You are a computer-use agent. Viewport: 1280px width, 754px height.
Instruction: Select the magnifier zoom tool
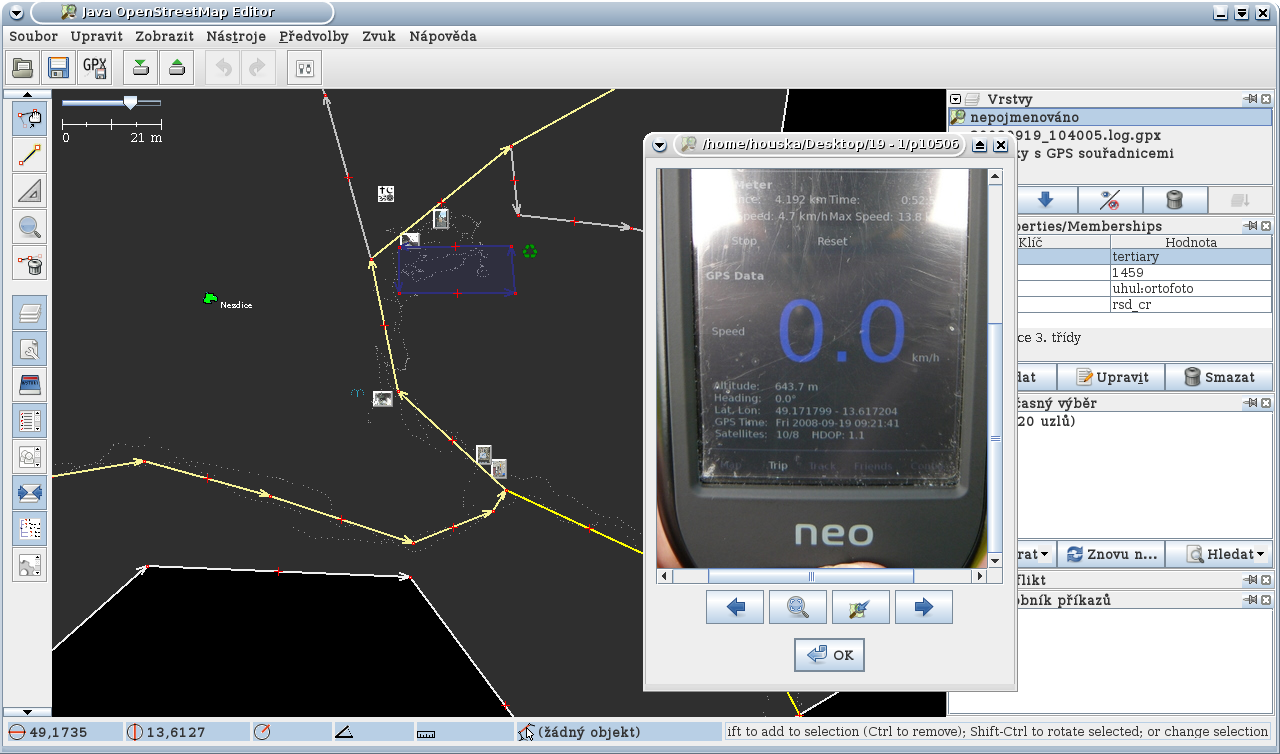coord(30,227)
